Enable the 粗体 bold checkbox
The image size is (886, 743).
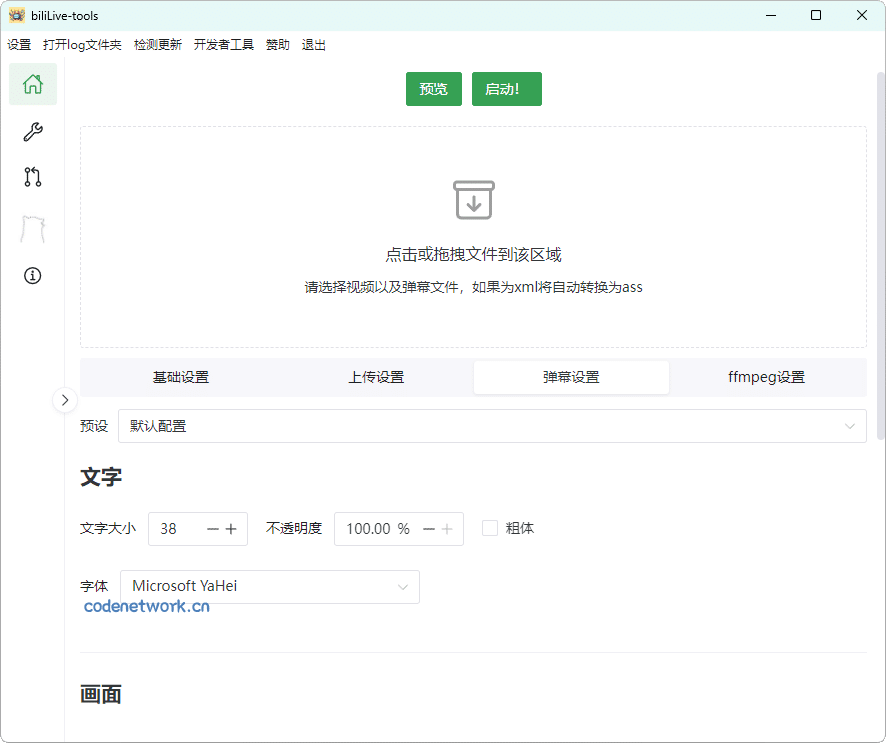click(x=488, y=528)
